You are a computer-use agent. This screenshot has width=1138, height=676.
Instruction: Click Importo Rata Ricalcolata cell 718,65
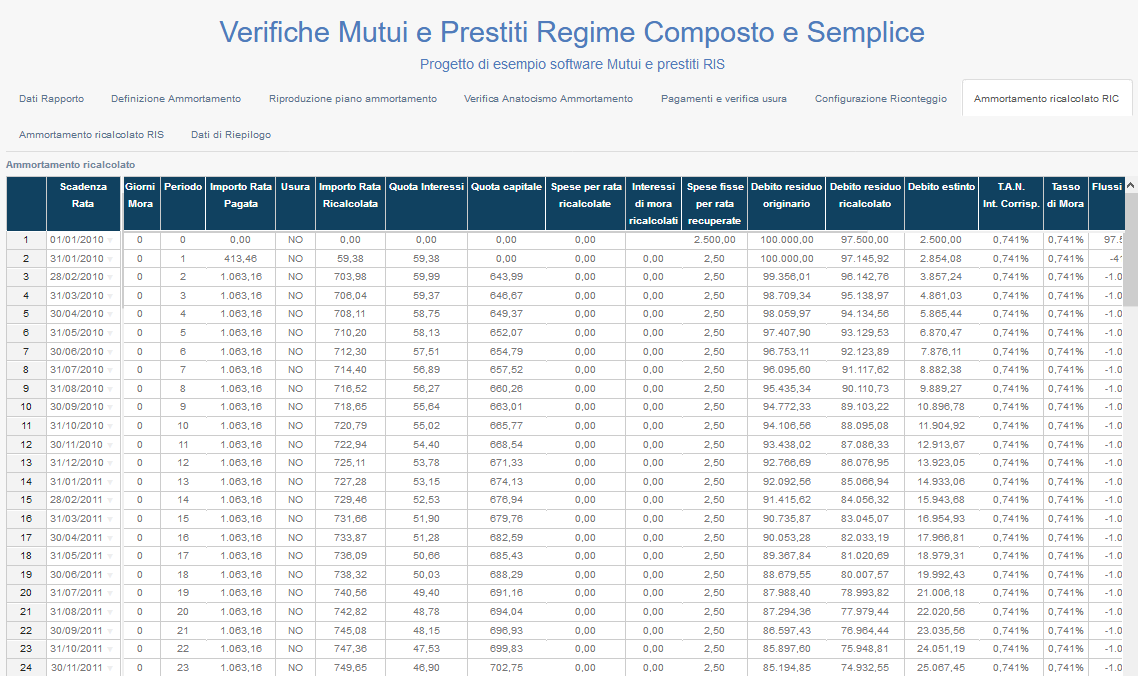click(x=350, y=407)
